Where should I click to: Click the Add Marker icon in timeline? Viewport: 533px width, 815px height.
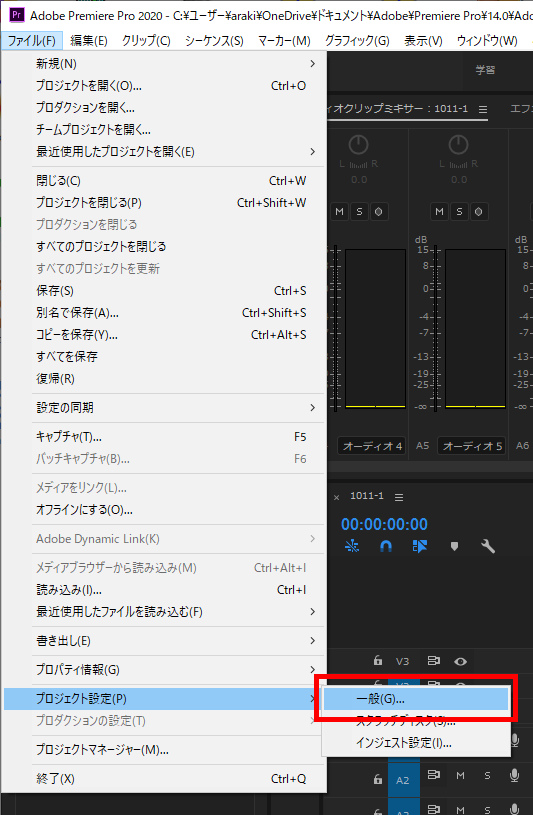(x=454, y=546)
